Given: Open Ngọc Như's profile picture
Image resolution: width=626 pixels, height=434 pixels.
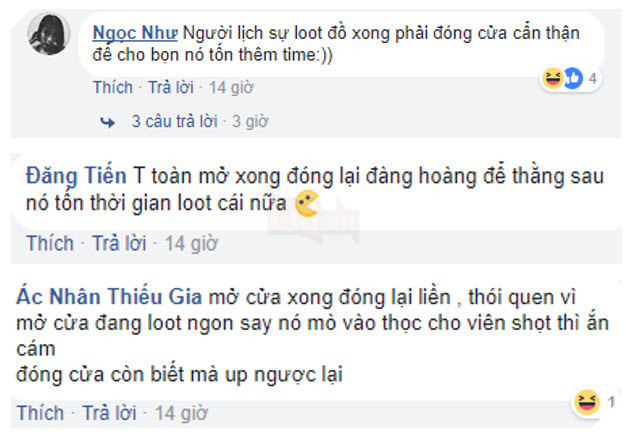Looking at the screenshot, I should click(x=49, y=34).
